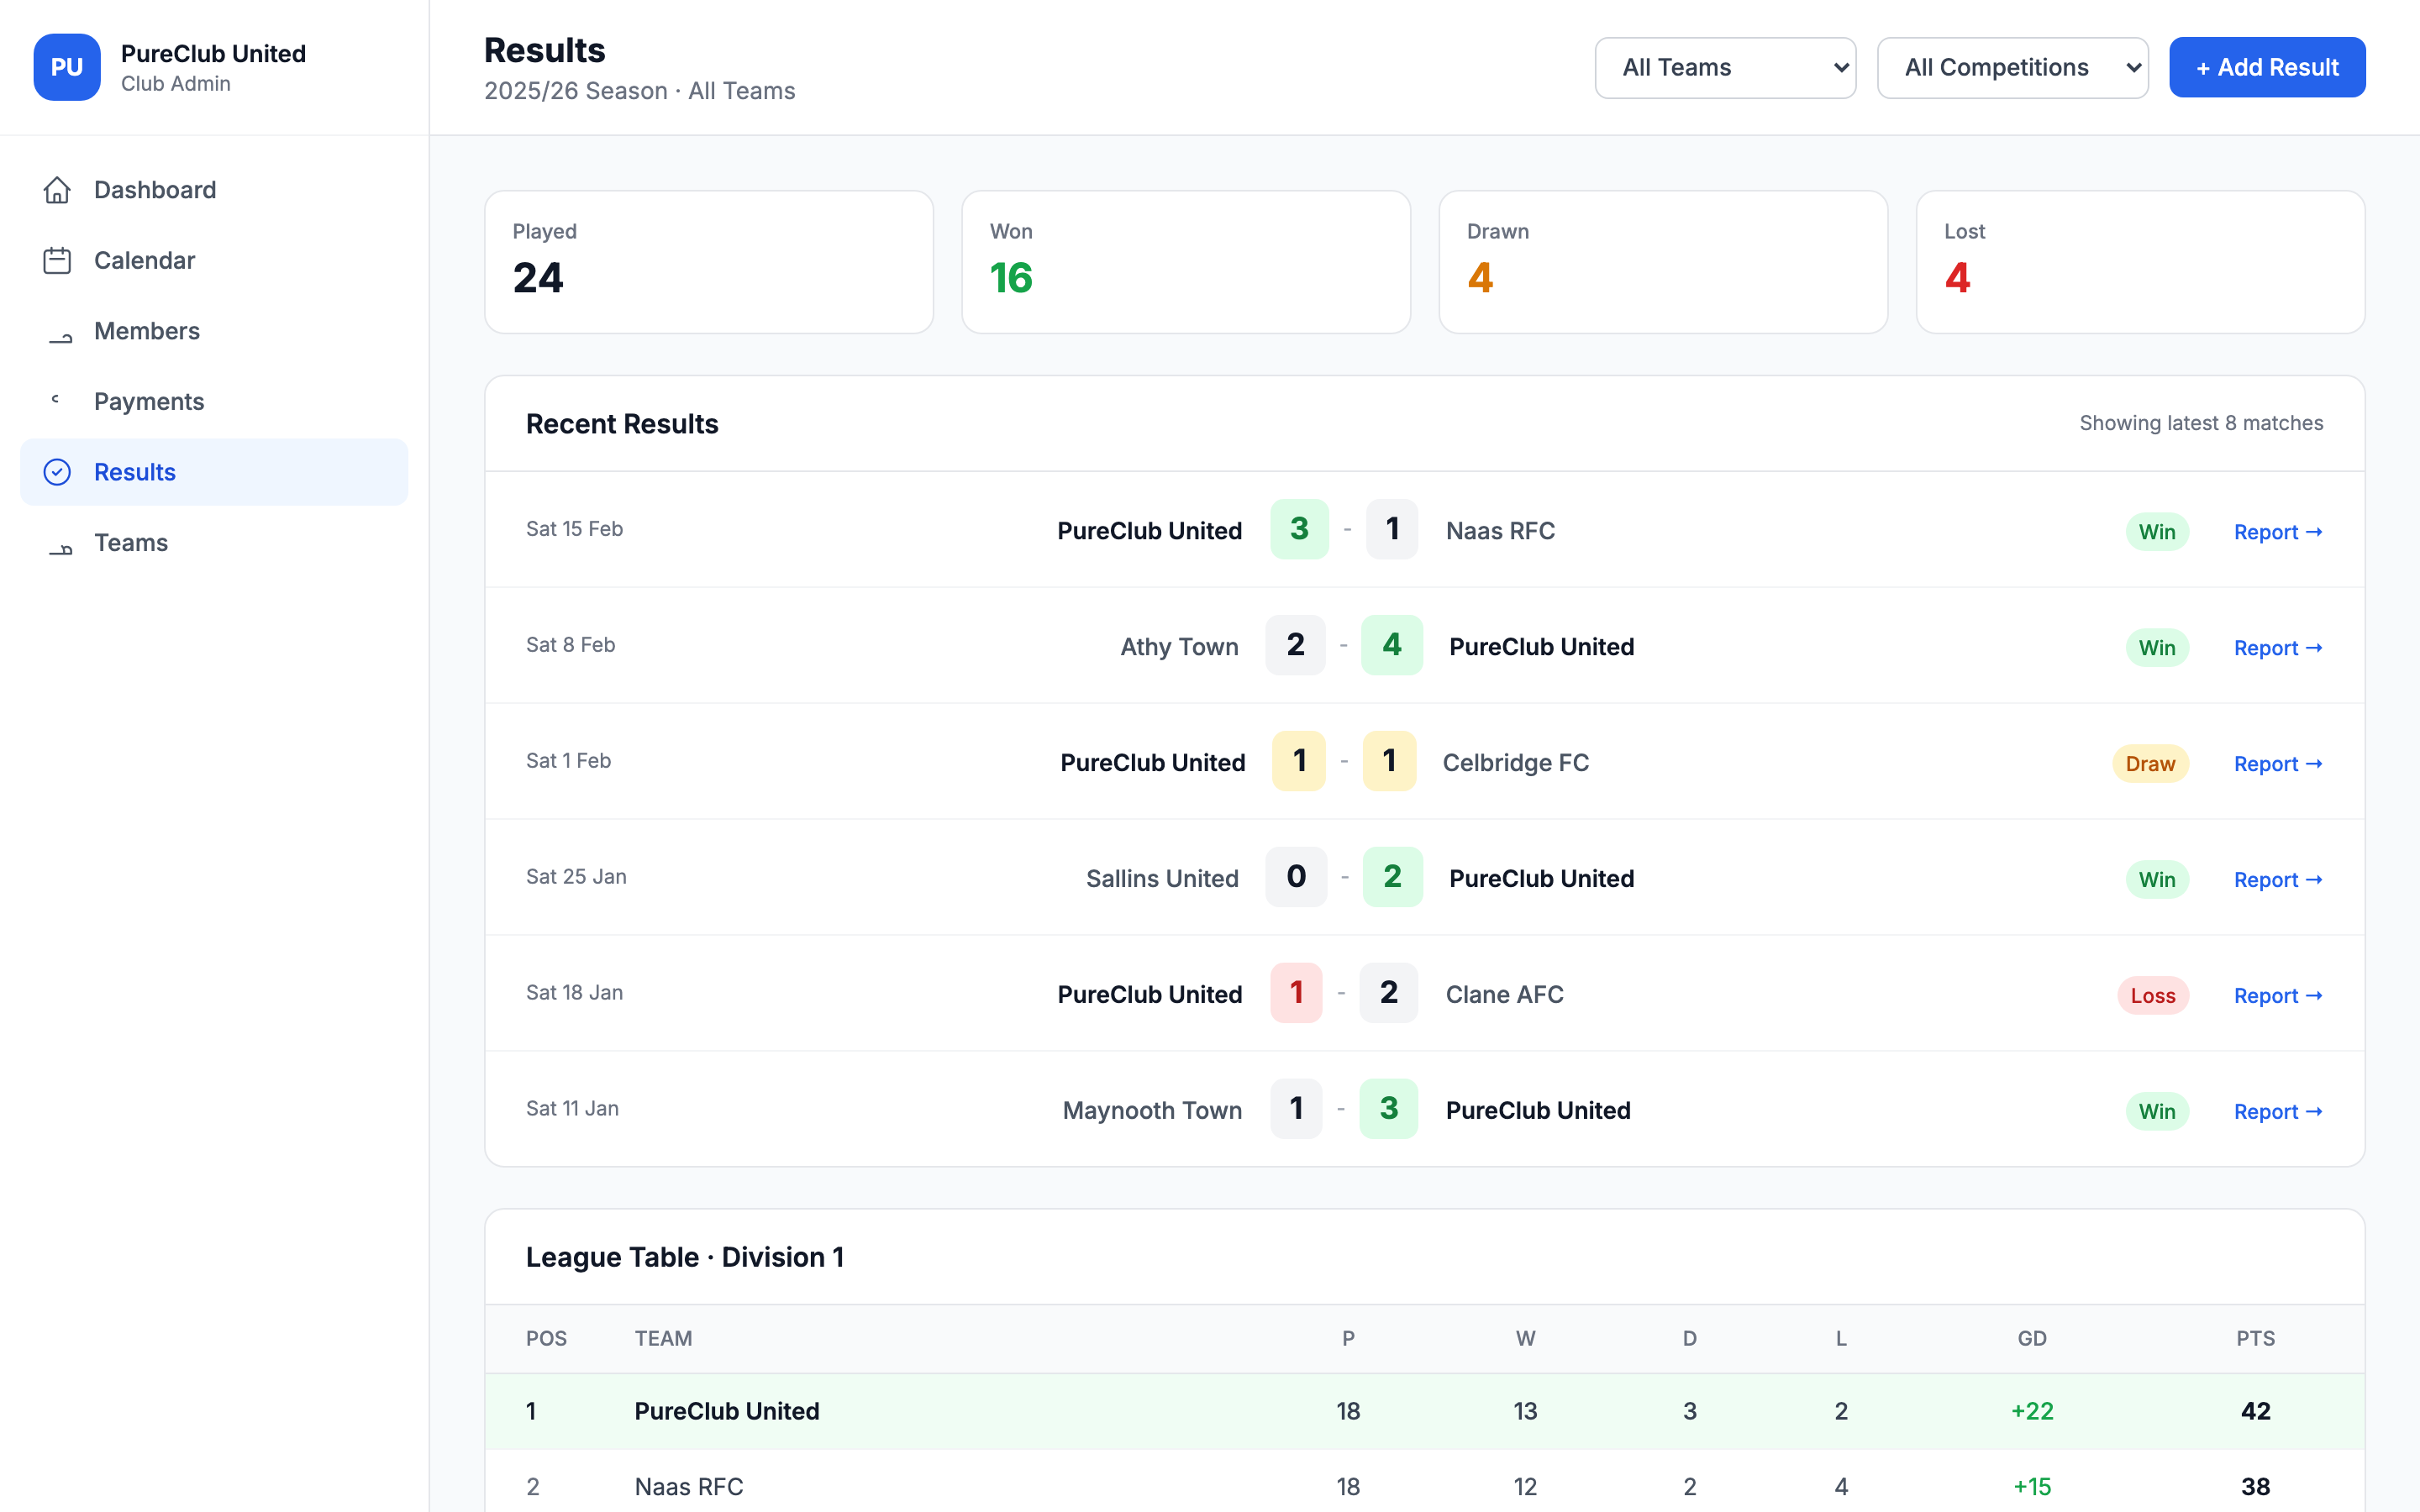The image size is (2420, 1512).
Task: Click the POS column header
Action: (x=546, y=1339)
